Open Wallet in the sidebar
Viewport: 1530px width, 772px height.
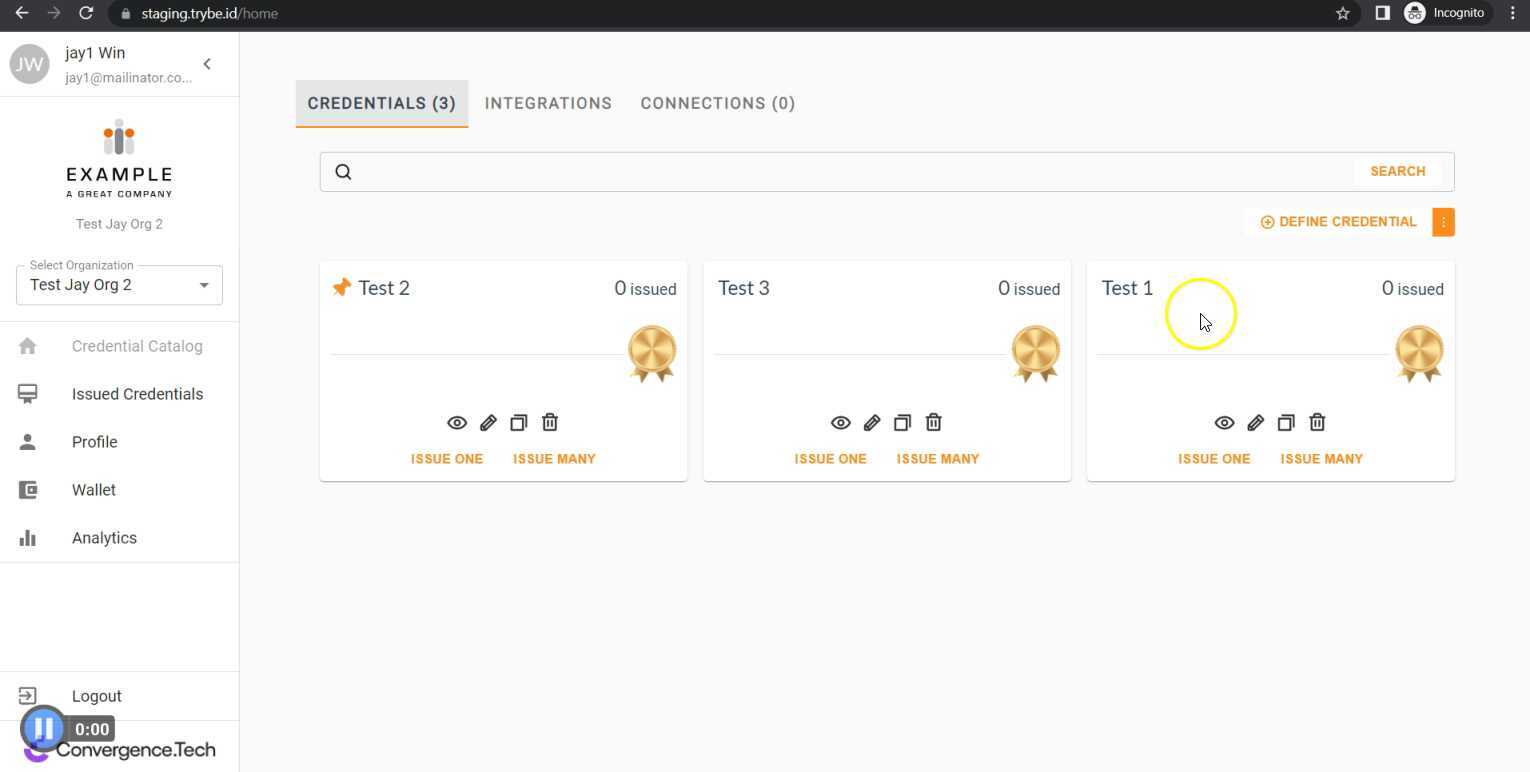coord(119,490)
